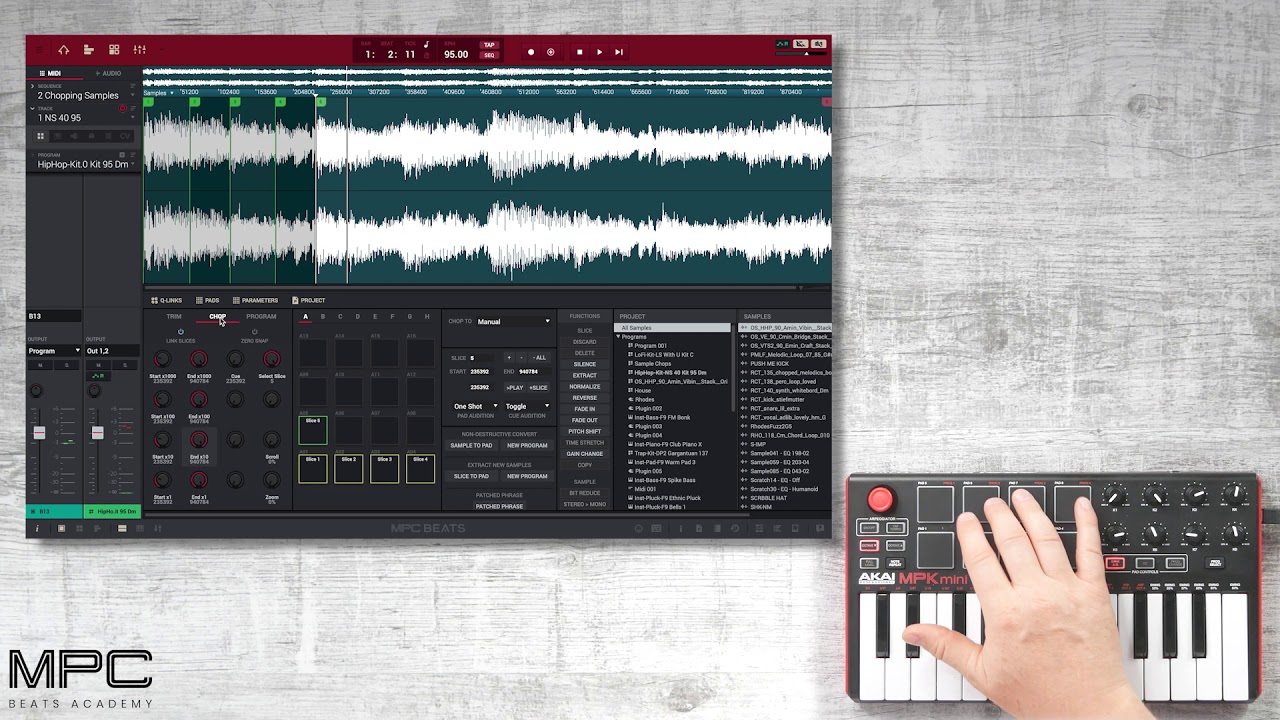
Task: Open the Out 1,2 output dropdown
Action: (112, 351)
